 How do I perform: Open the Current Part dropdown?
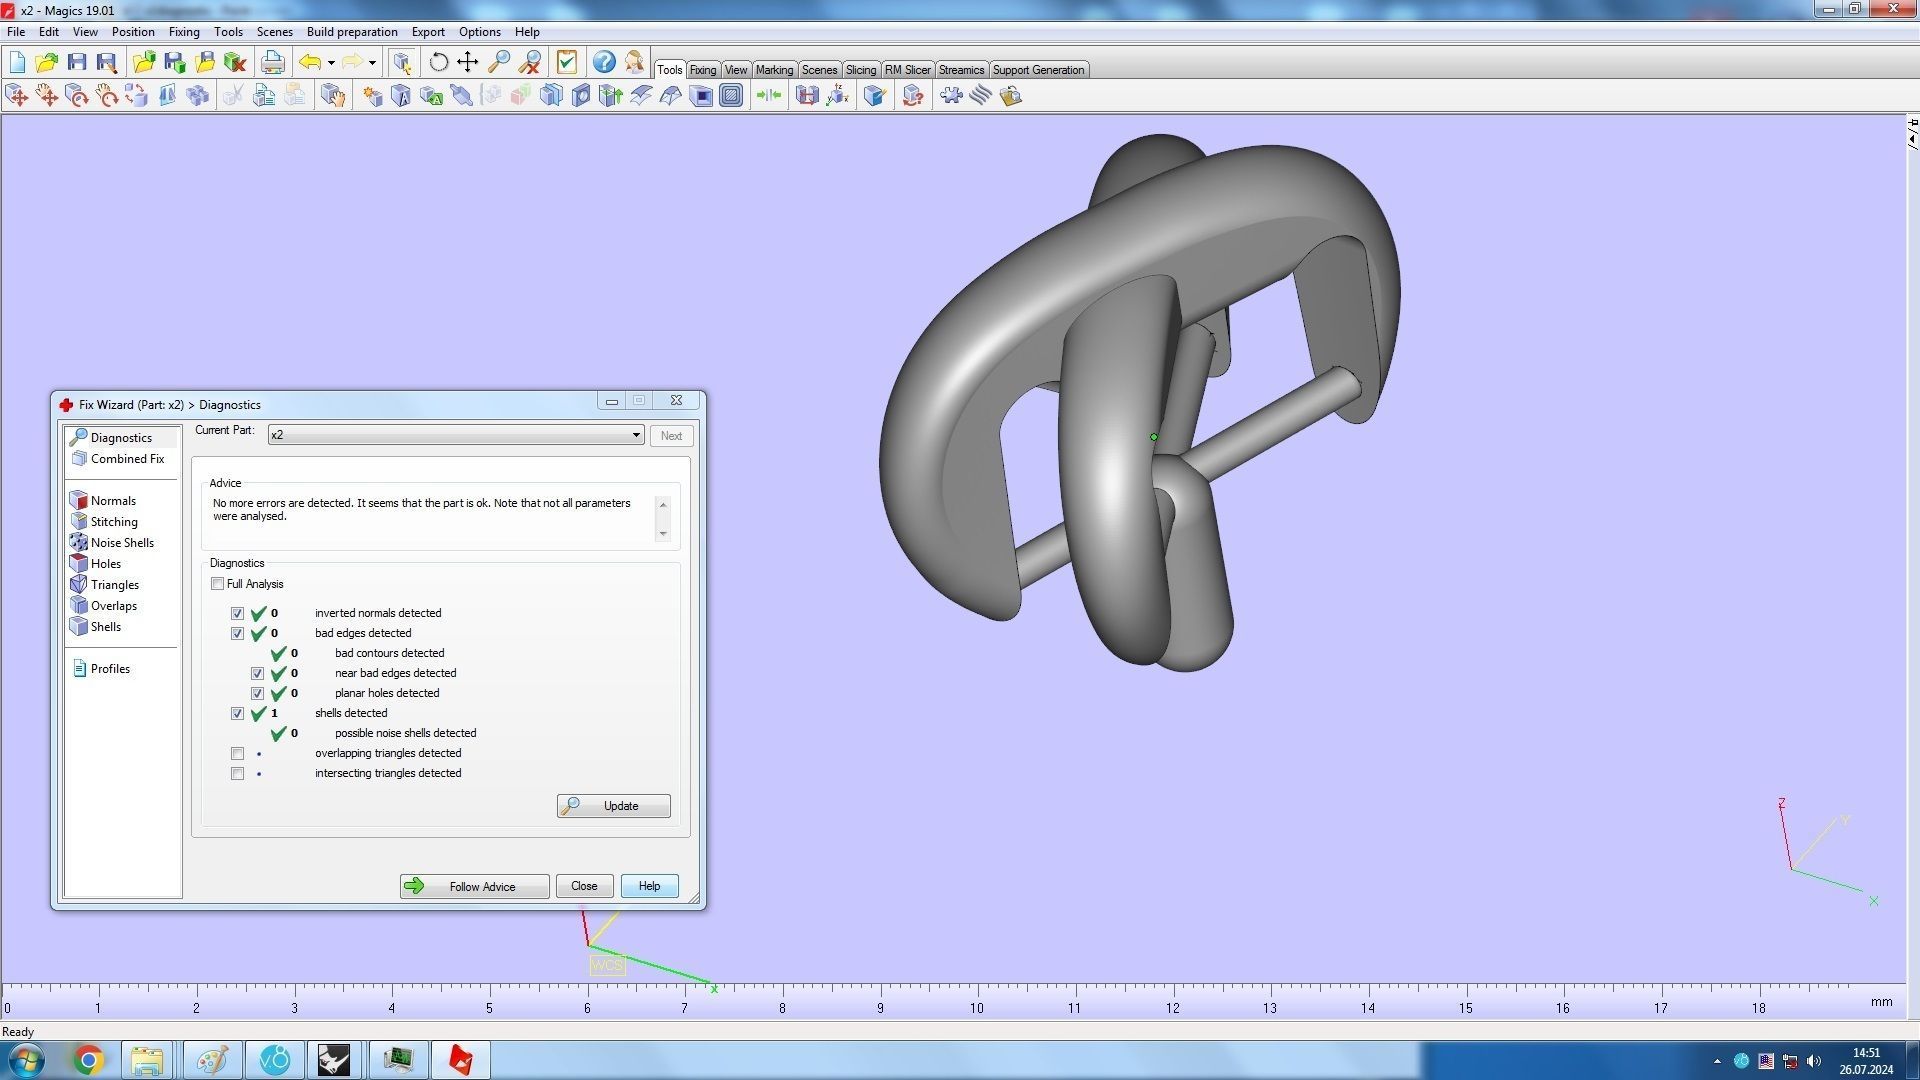[636, 435]
